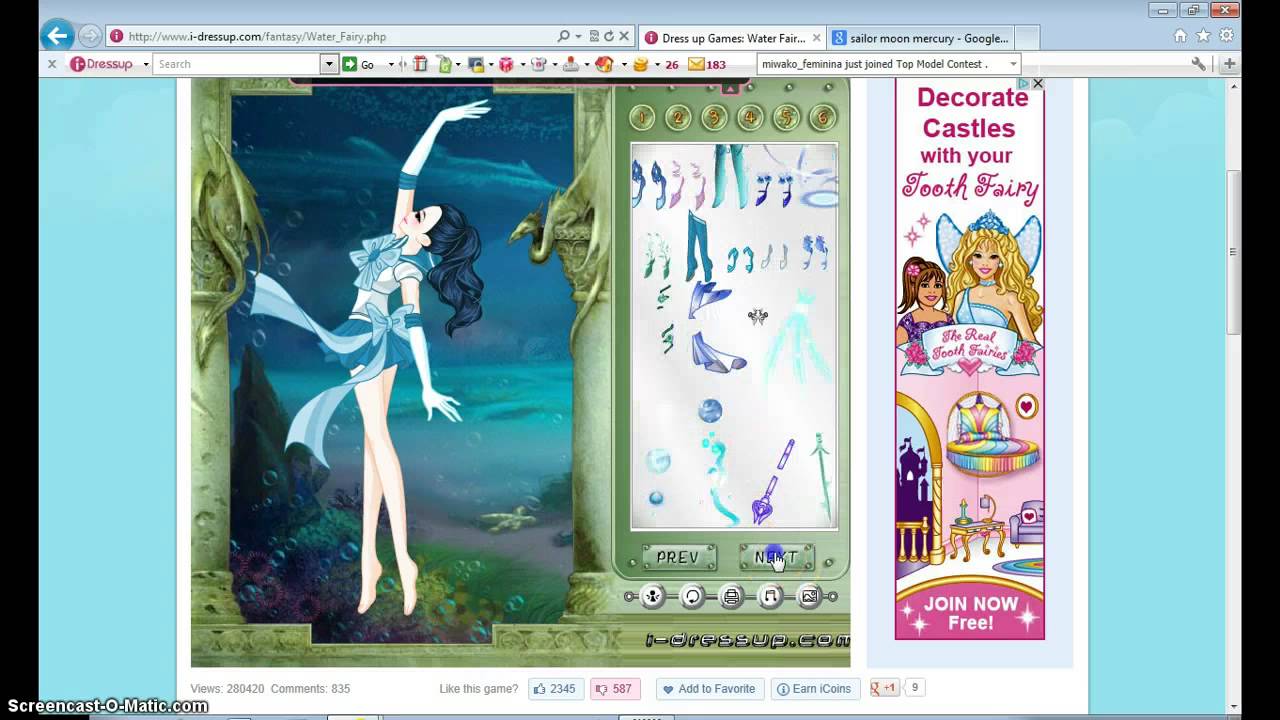Click the Google +1 button
The width and height of the screenshot is (1280, 720).
pyautogui.click(x=885, y=688)
